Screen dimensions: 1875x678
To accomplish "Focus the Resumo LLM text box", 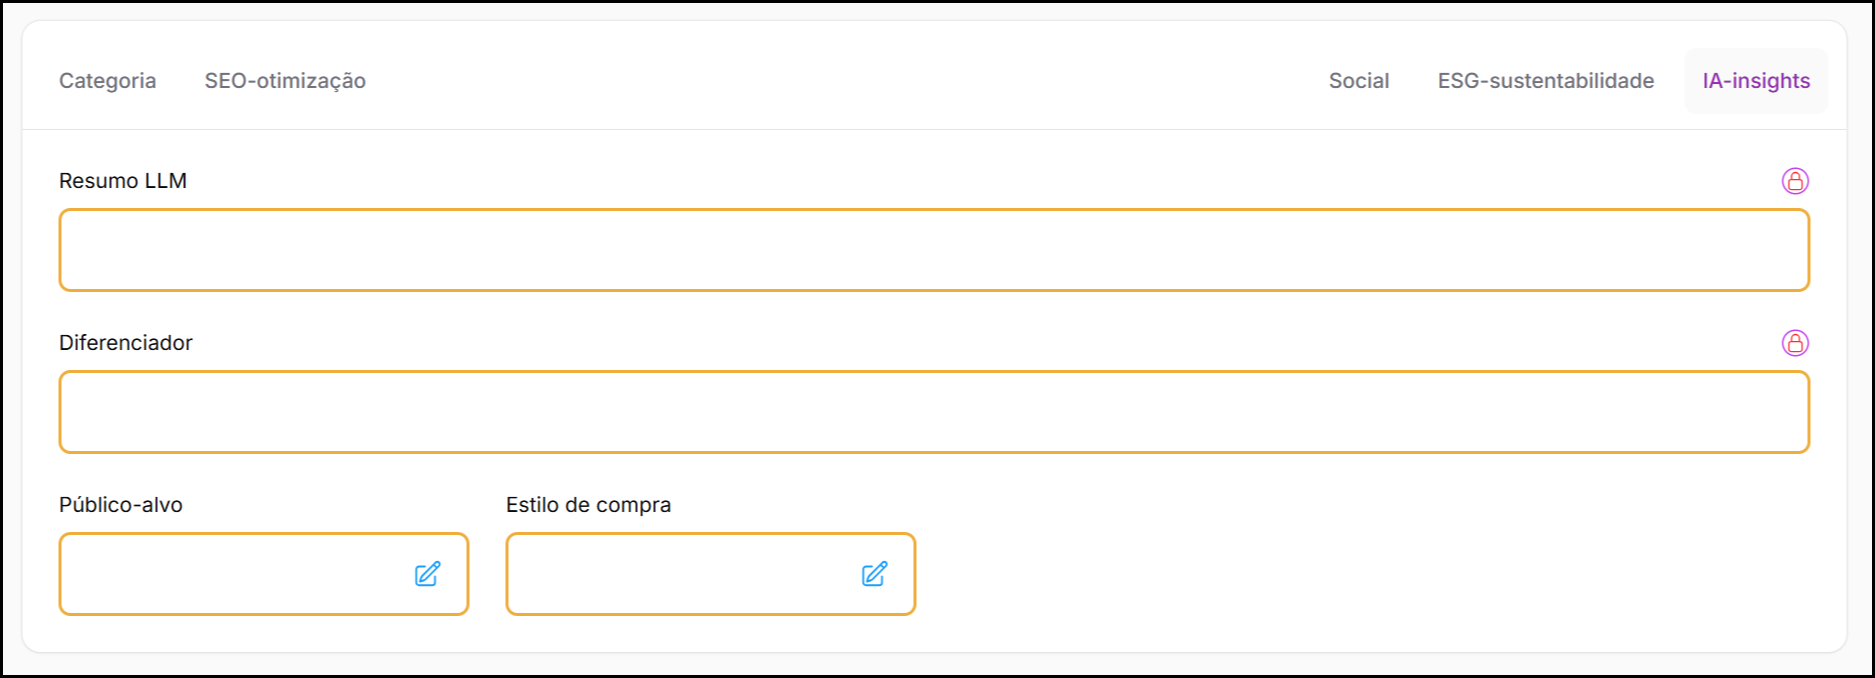I will pyautogui.click(x=933, y=250).
